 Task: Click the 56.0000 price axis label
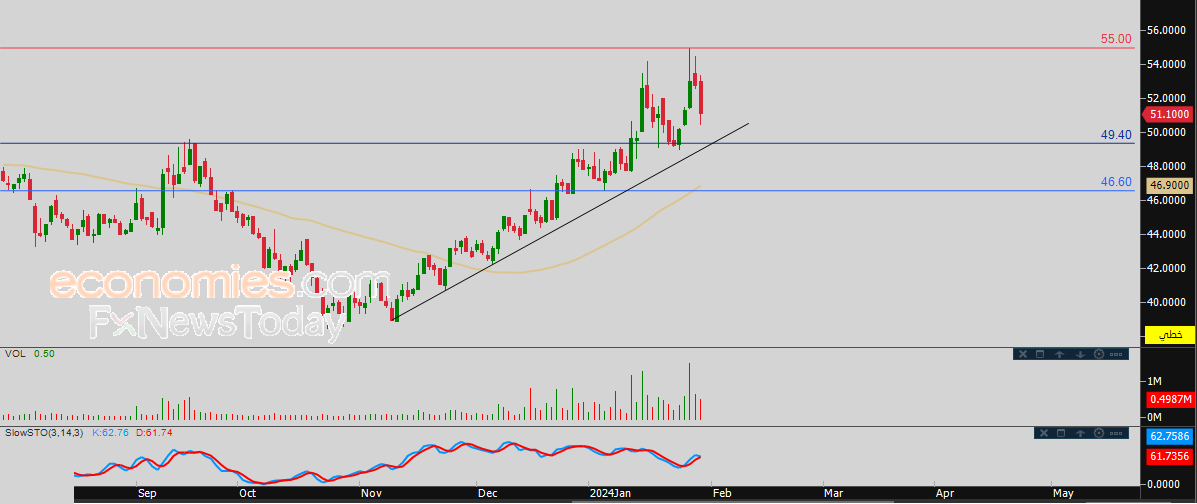pyautogui.click(x=1168, y=31)
